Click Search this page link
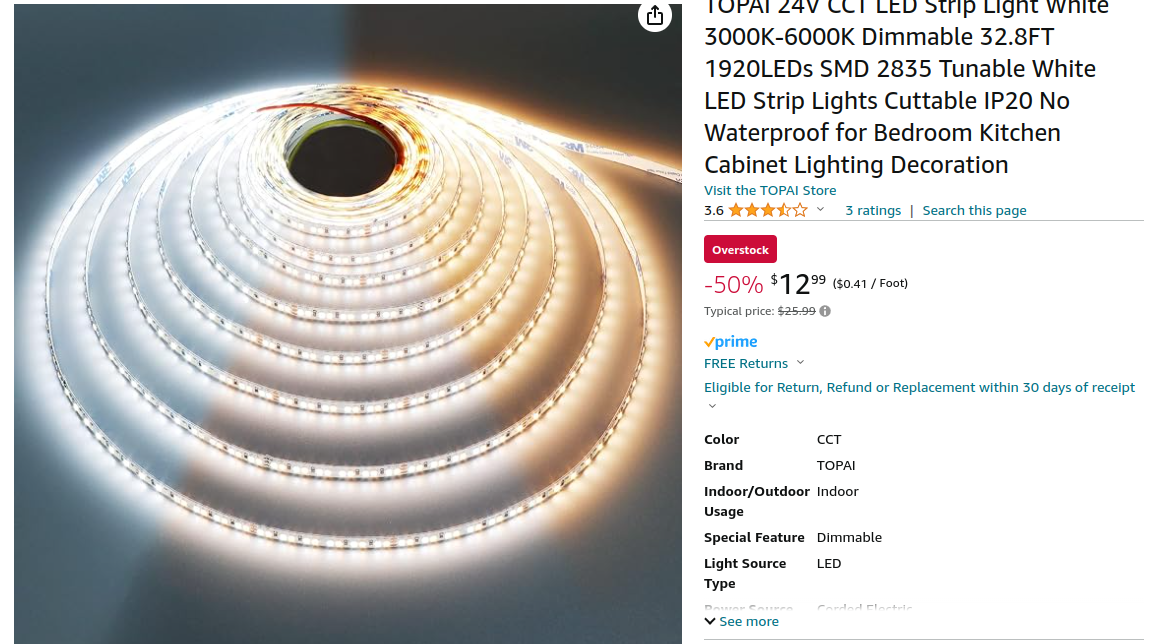This screenshot has height=644, width=1149. pyautogui.click(x=974, y=211)
